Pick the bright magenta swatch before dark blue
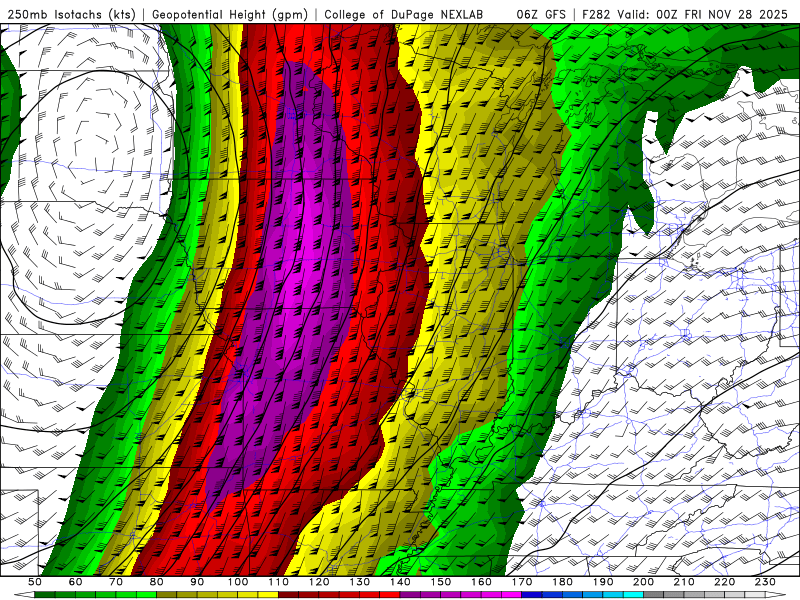800x600 pixels. pyautogui.click(x=511, y=595)
